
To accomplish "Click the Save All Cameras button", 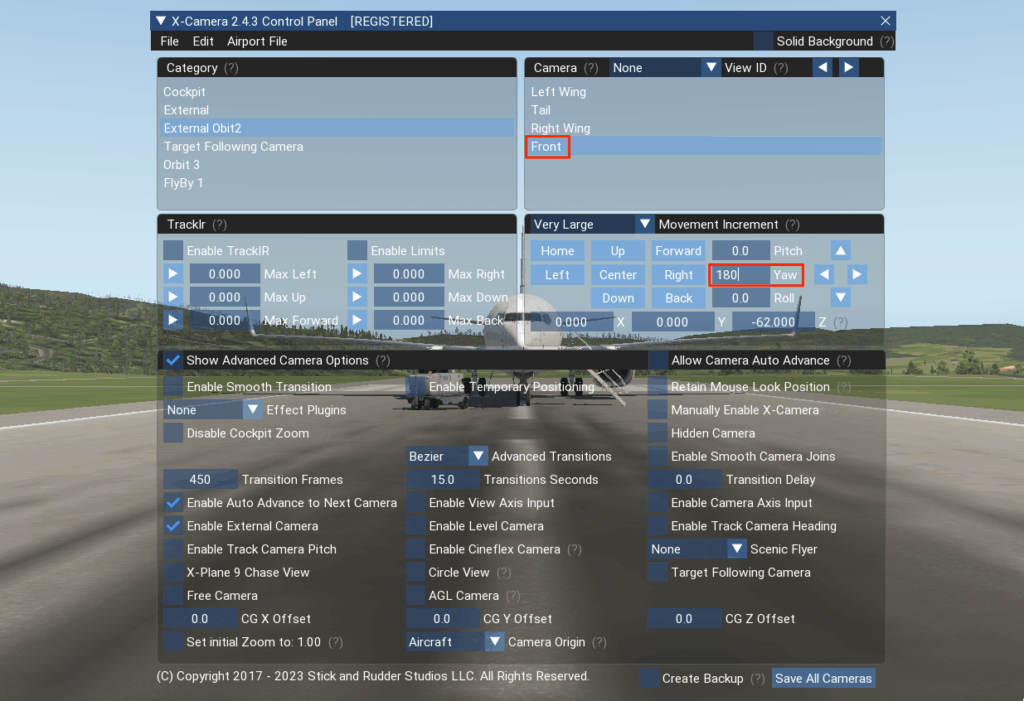I will point(823,678).
